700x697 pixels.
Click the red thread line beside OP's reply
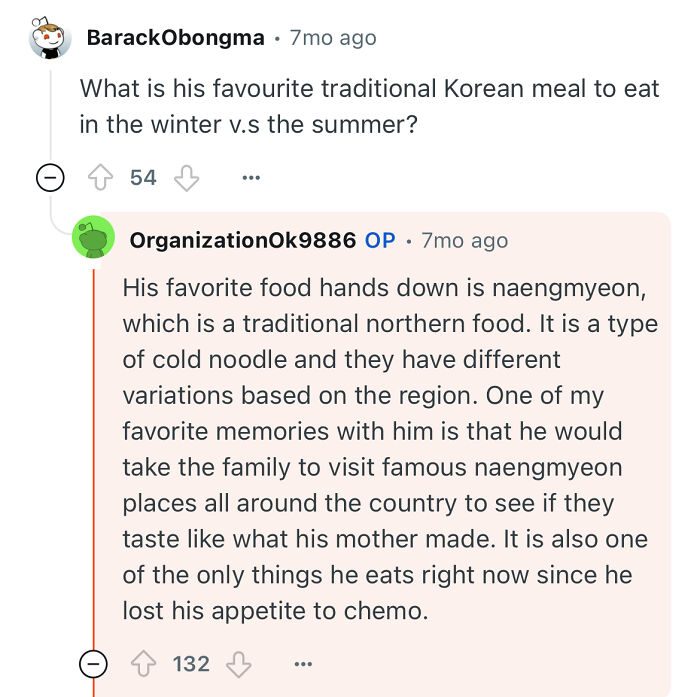pos(93,450)
